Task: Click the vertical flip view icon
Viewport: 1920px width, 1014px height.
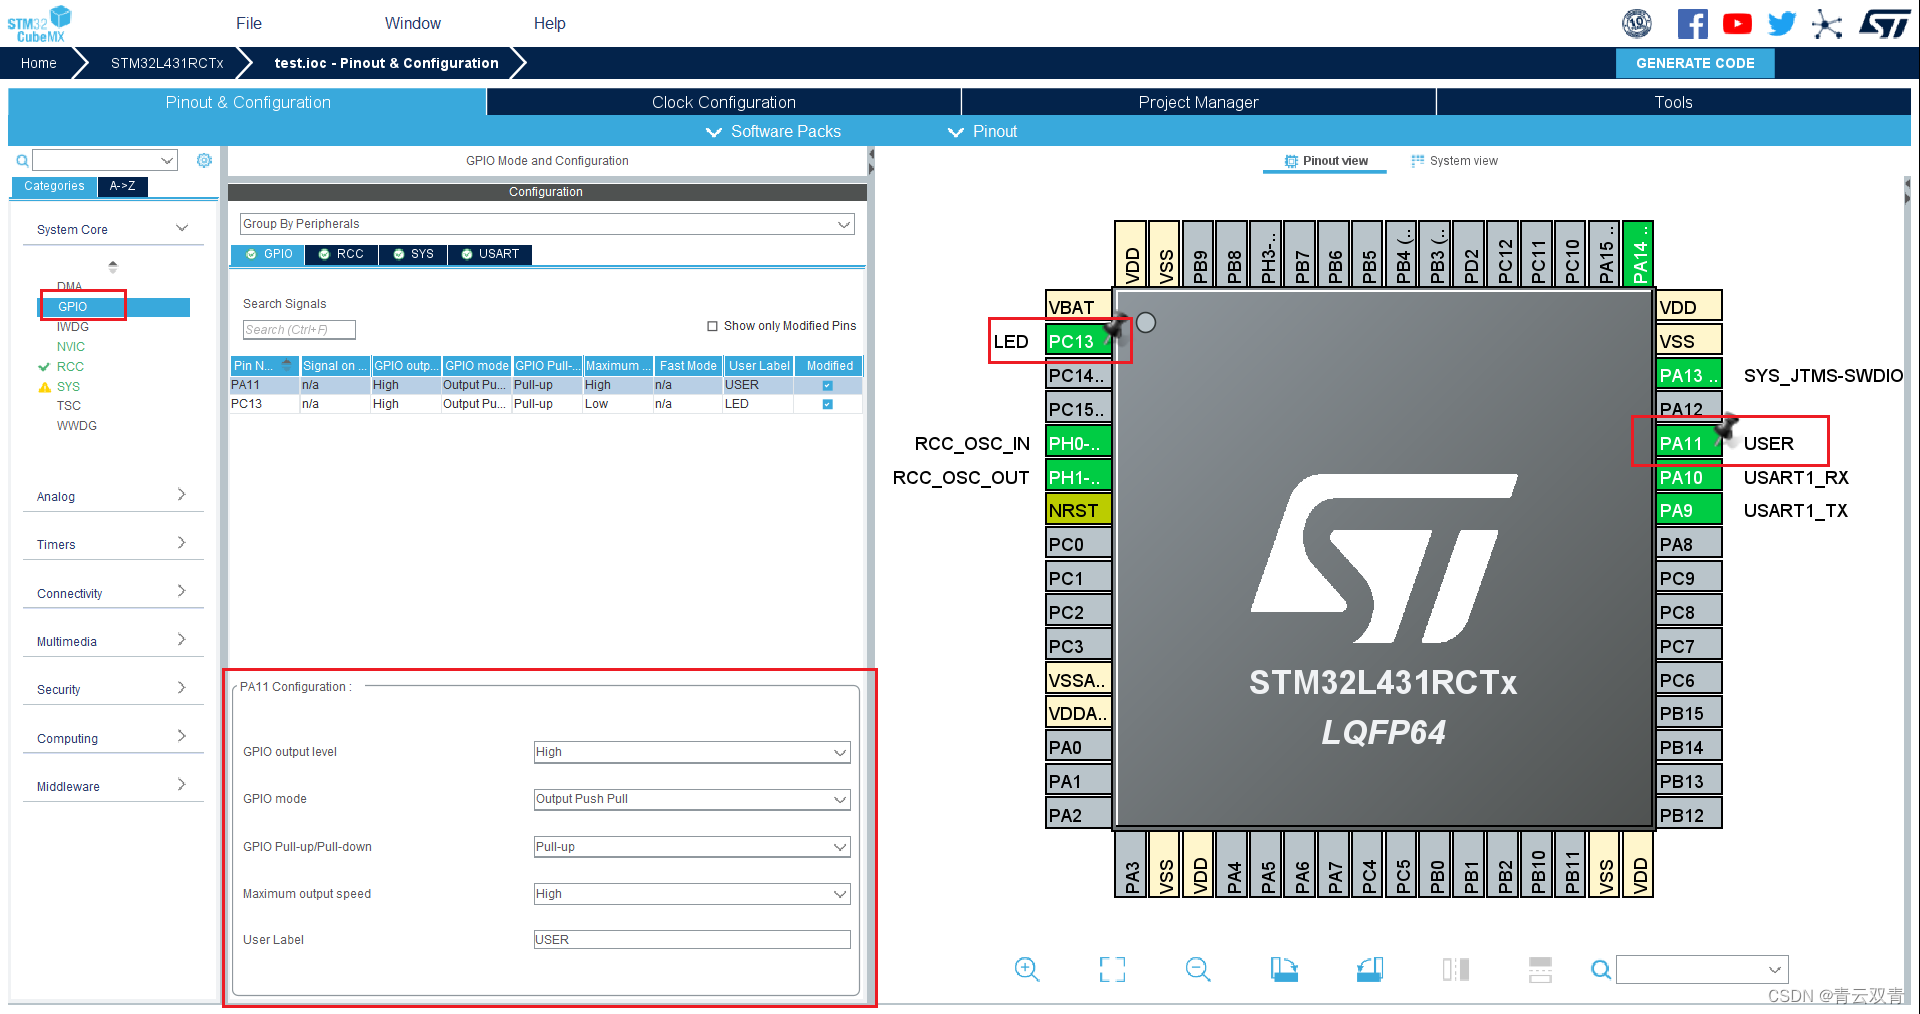Action: click(x=1541, y=969)
